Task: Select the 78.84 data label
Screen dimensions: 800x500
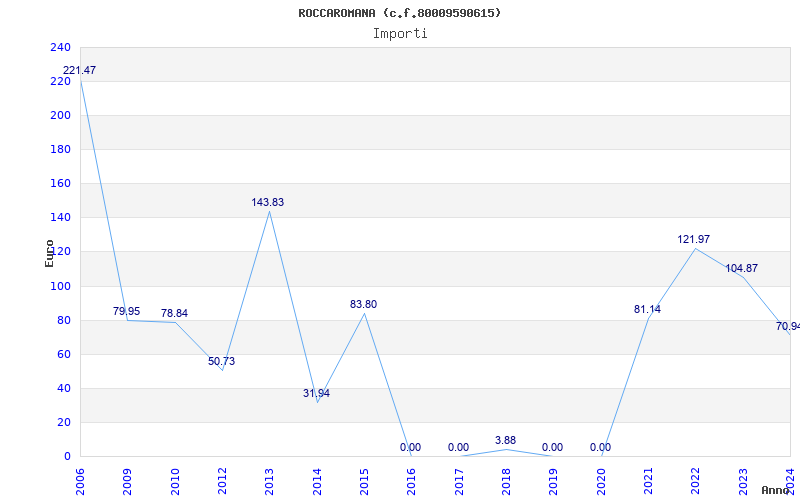Action: pyautogui.click(x=174, y=313)
